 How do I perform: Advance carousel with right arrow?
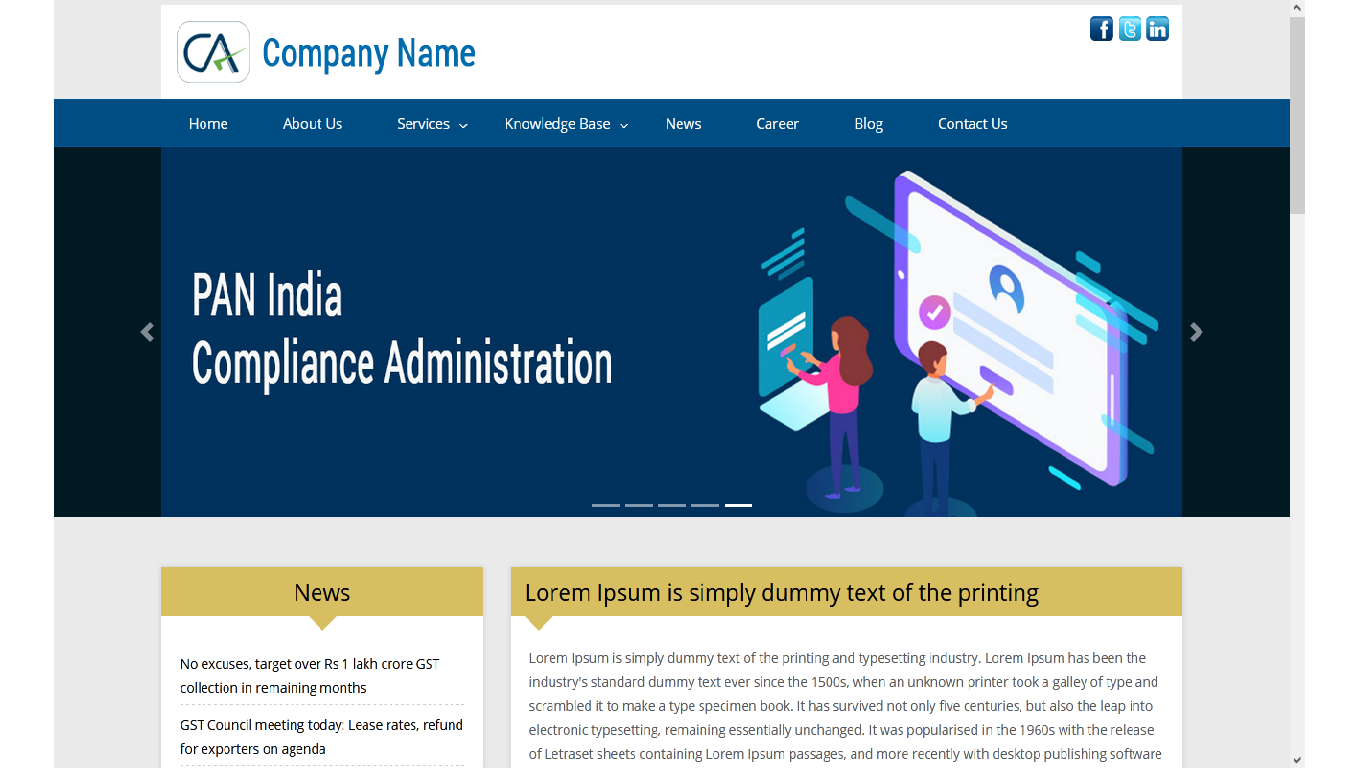coord(1196,332)
